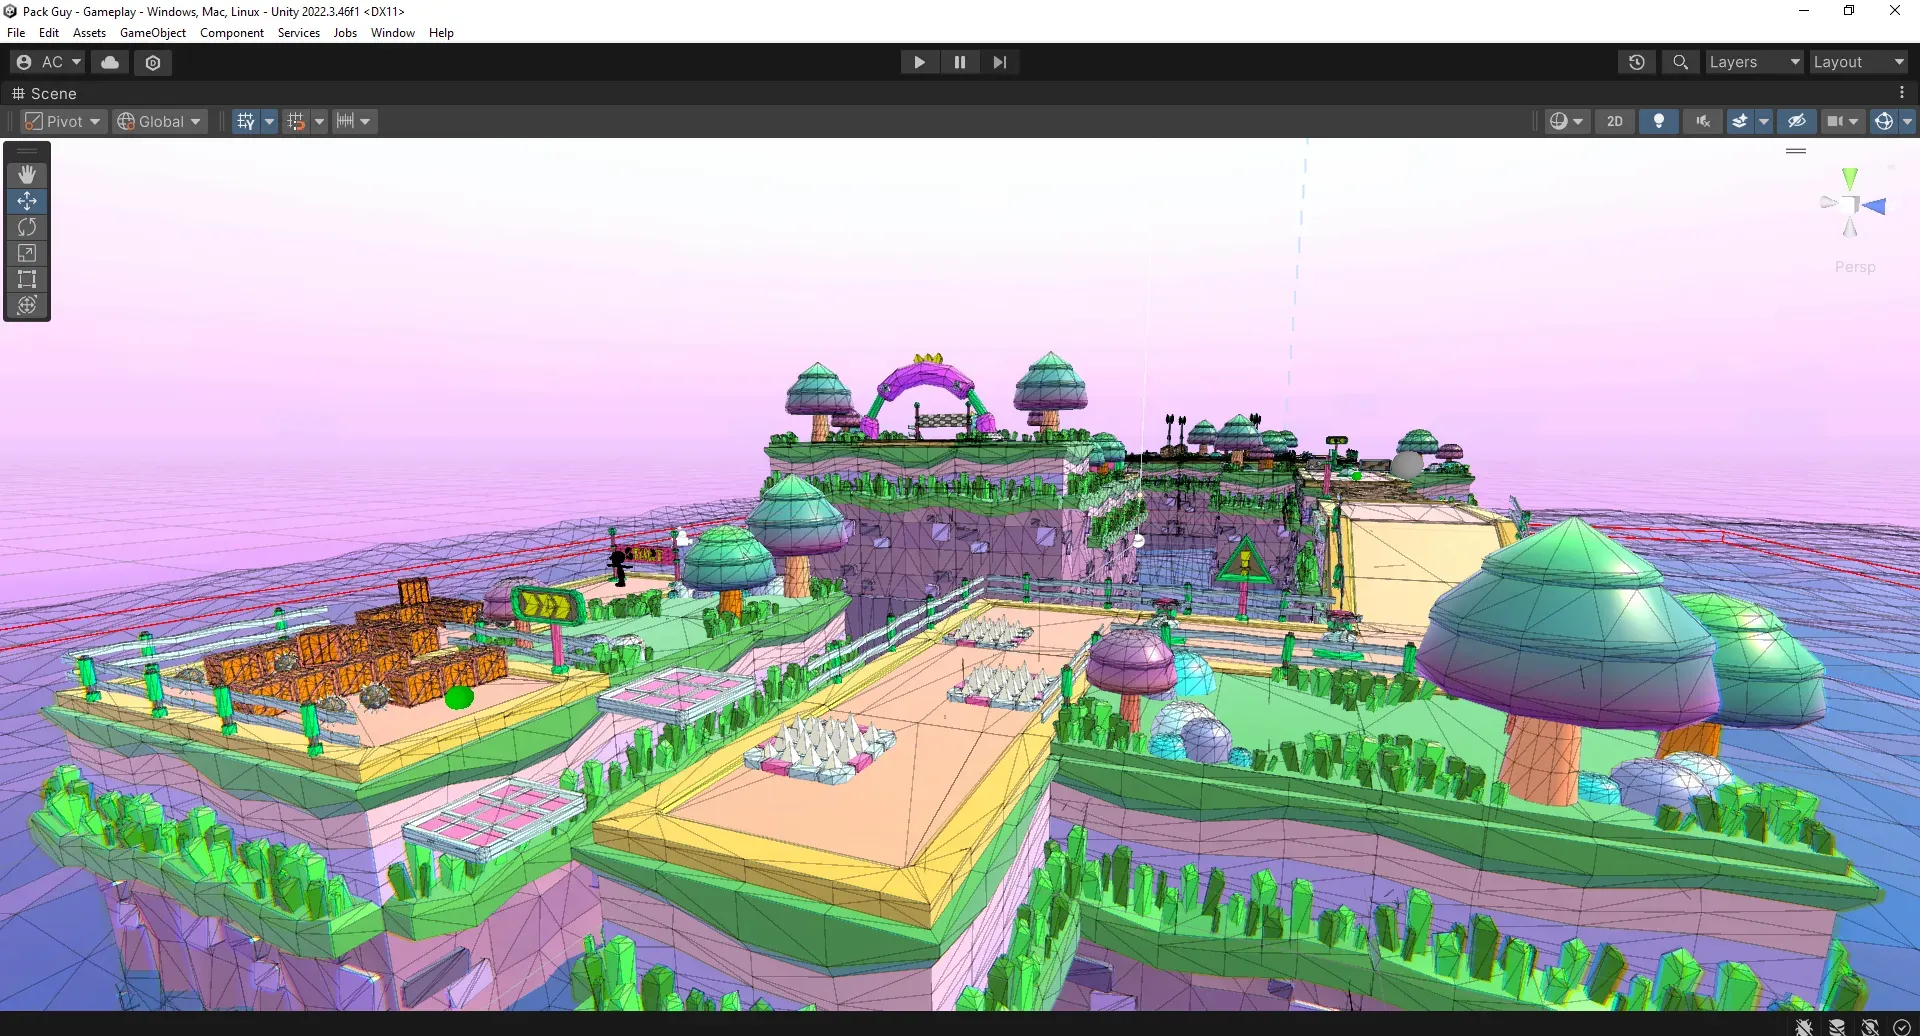Open the Layout dropdown
Image resolution: width=1920 pixels, height=1036 pixels.
(x=1859, y=62)
